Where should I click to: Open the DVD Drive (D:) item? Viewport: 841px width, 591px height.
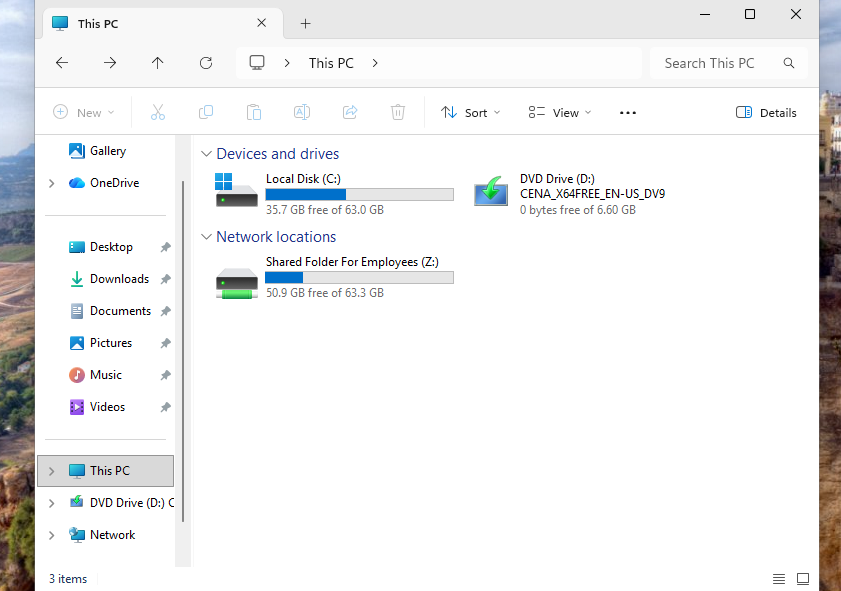(x=557, y=179)
